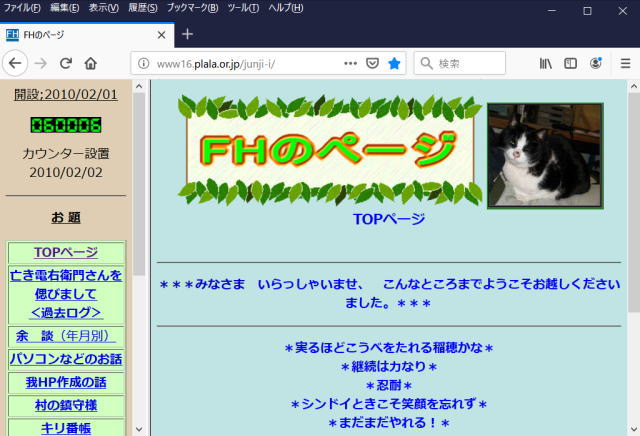
Task: Open the ヘルプ(H) menu
Action: pos(286,8)
